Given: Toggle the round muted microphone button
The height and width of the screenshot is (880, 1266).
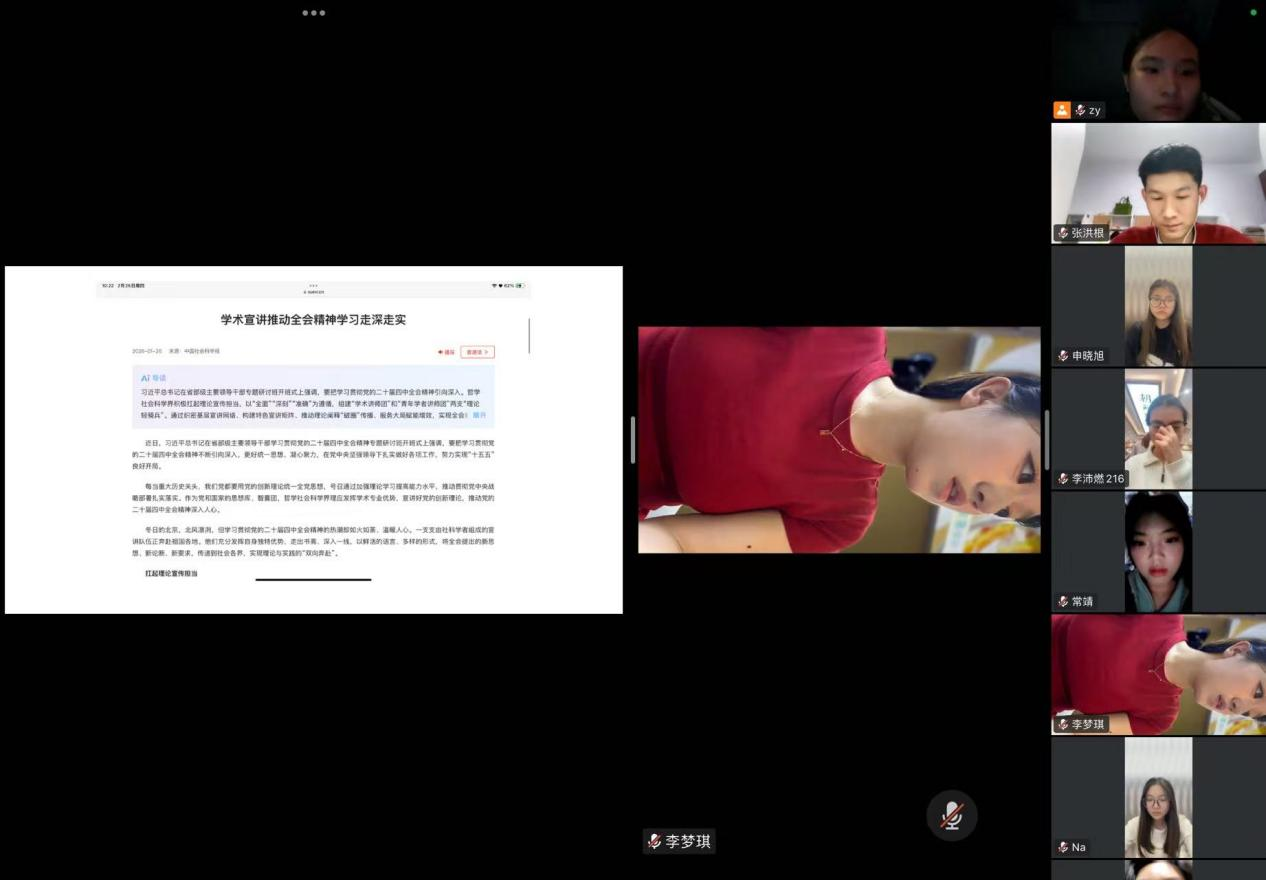Looking at the screenshot, I should coord(951,816).
